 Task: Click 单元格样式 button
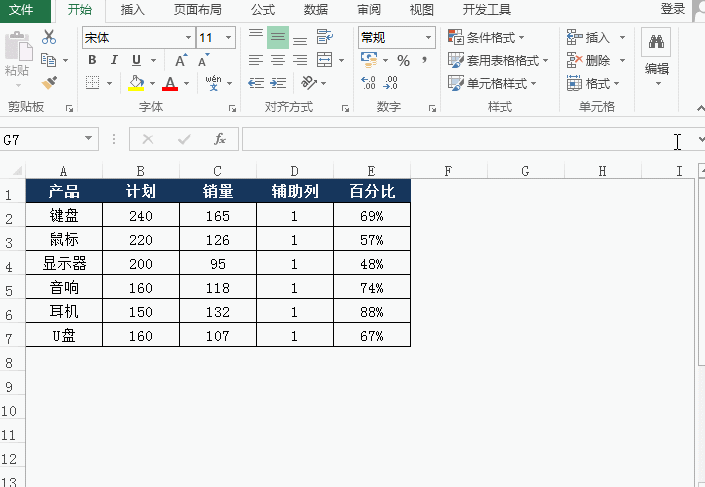(492, 83)
